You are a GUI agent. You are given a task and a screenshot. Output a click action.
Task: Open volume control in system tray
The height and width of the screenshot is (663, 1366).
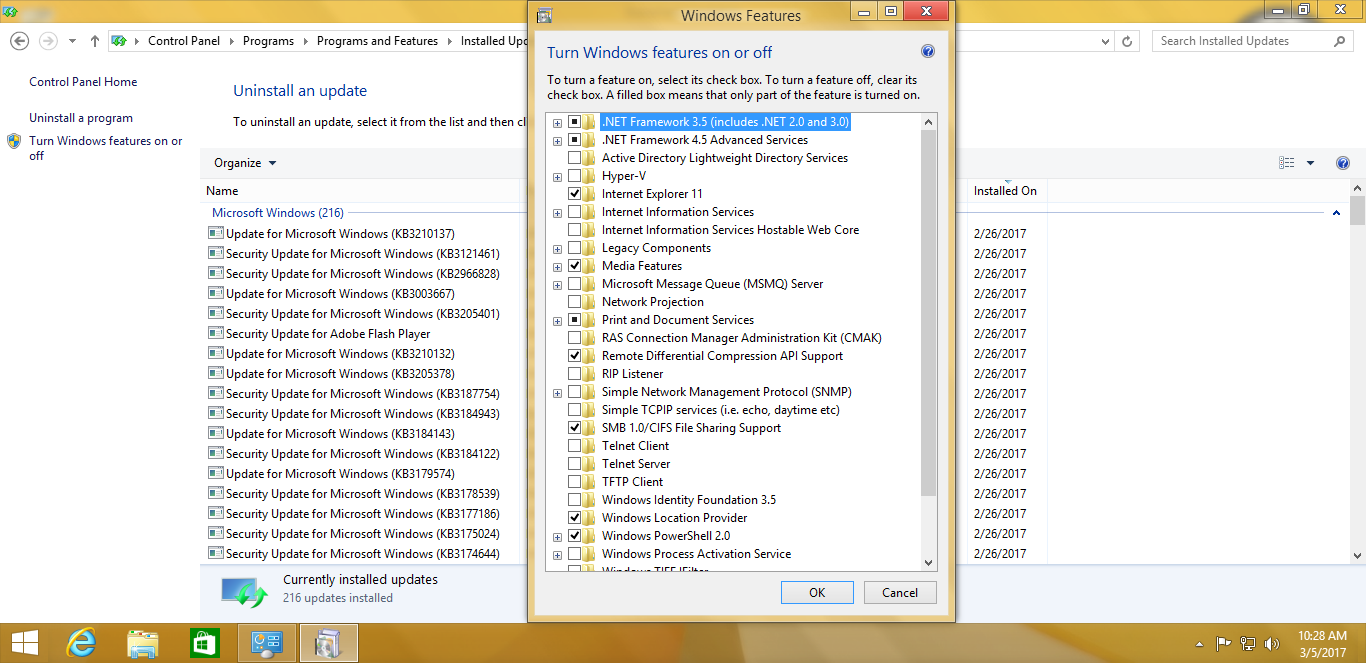[1272, 644]
